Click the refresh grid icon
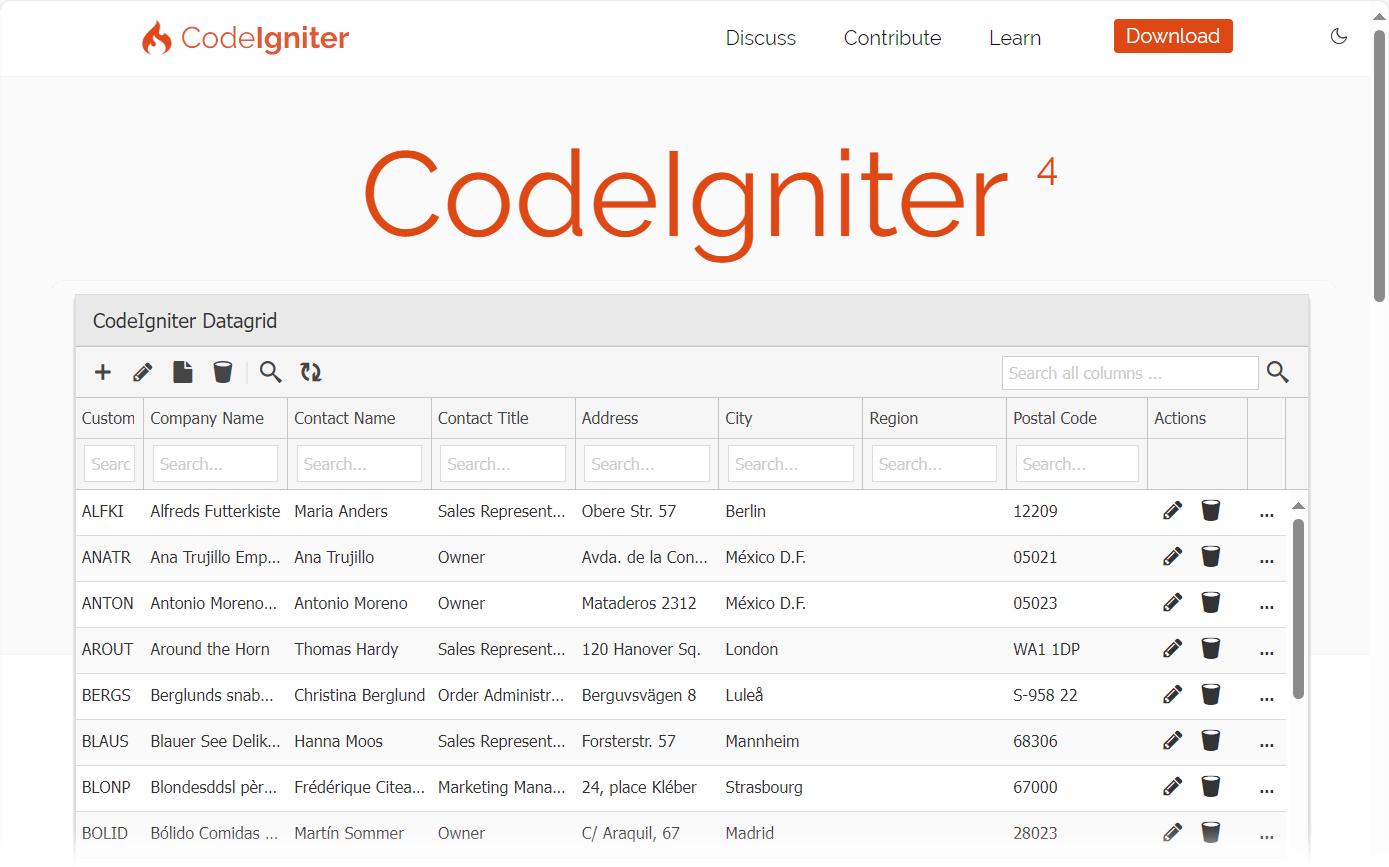The height and width of the screenshot is (867, 1389). coord(311,372)
